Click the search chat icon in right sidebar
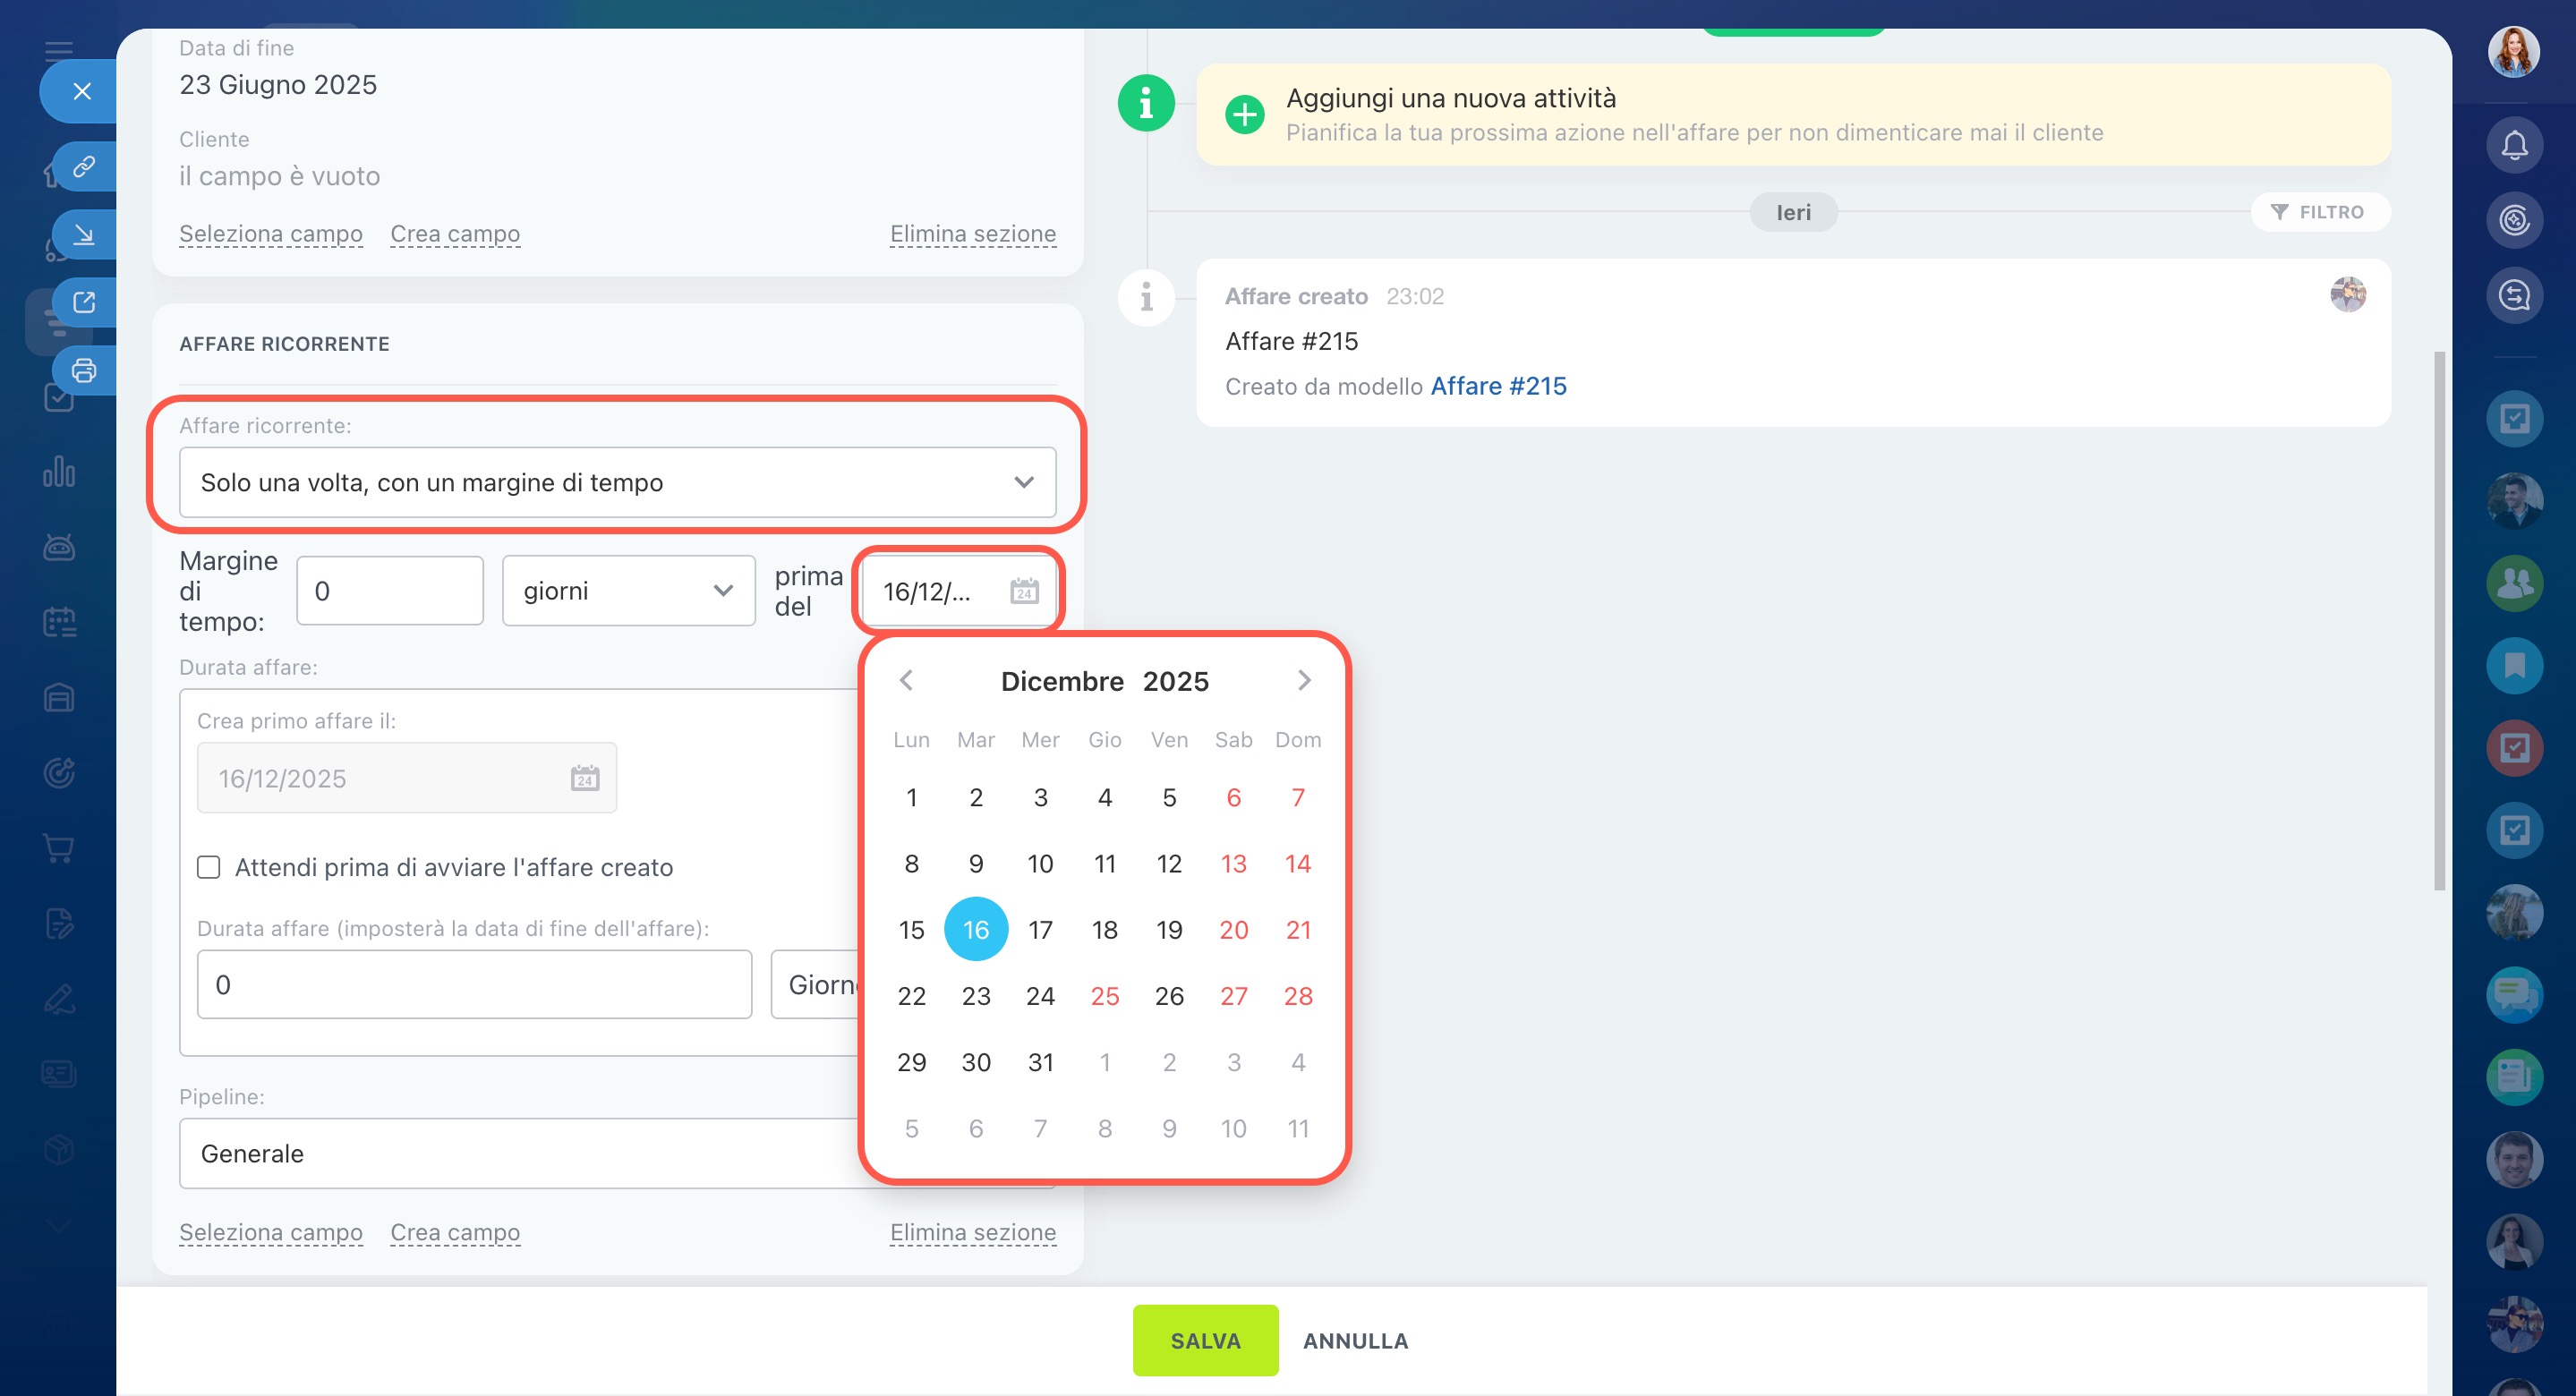The image size is (2576, 1396). click(2514, 295)
